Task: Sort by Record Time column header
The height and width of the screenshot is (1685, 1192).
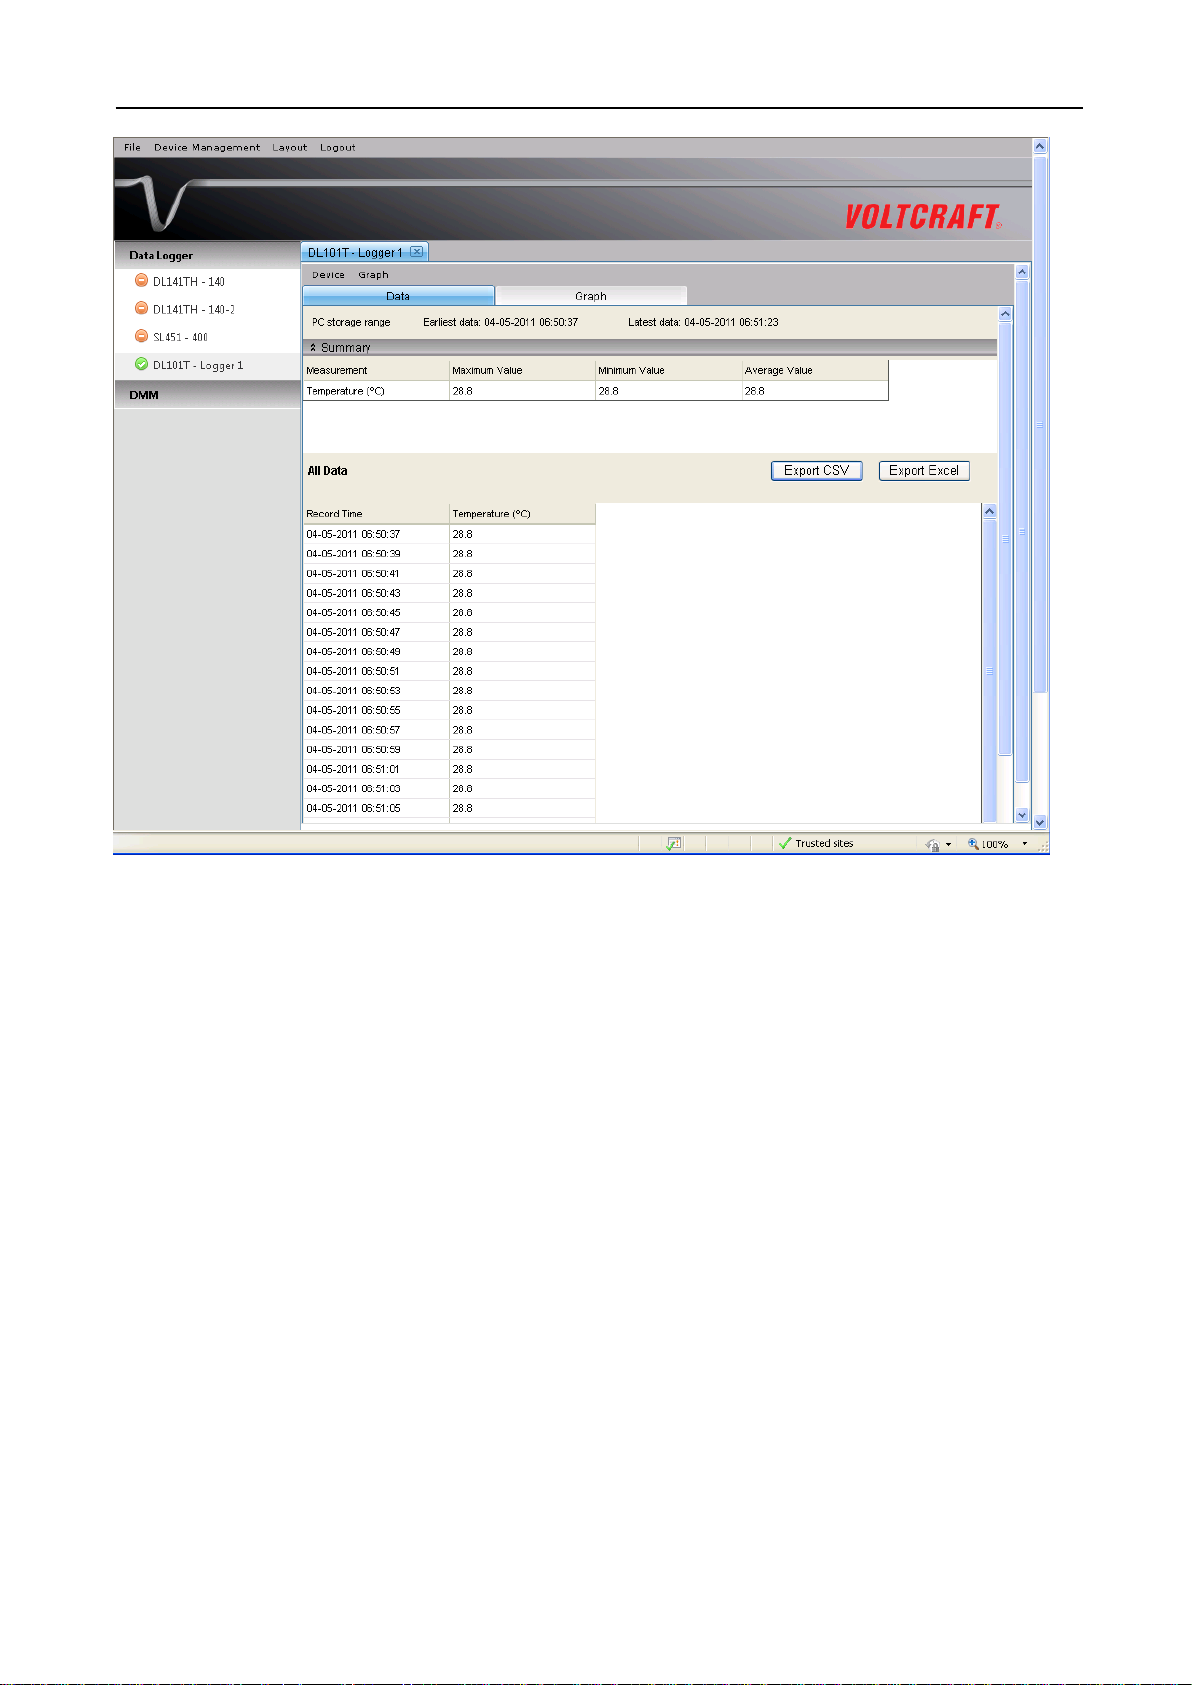Action: 376,514
